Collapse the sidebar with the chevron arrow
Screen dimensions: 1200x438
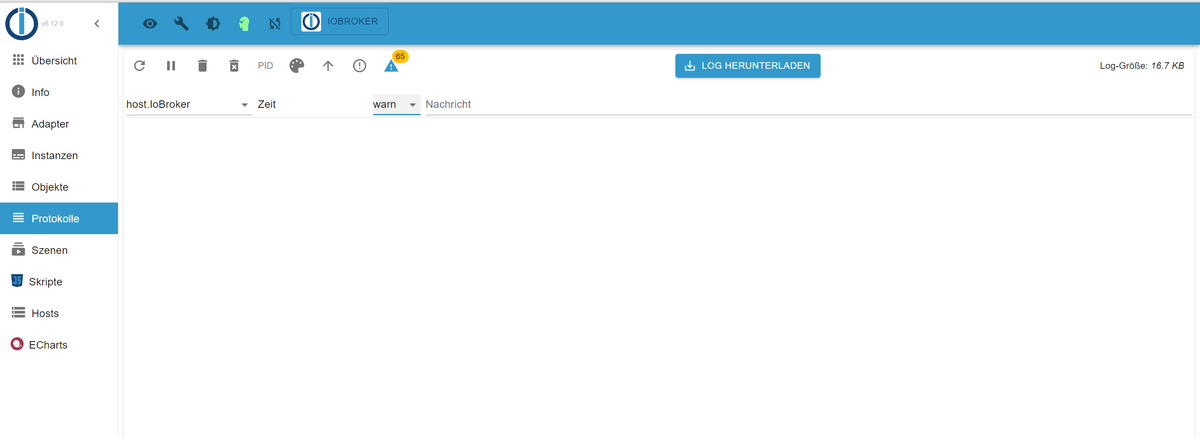[x=96, y=23]
